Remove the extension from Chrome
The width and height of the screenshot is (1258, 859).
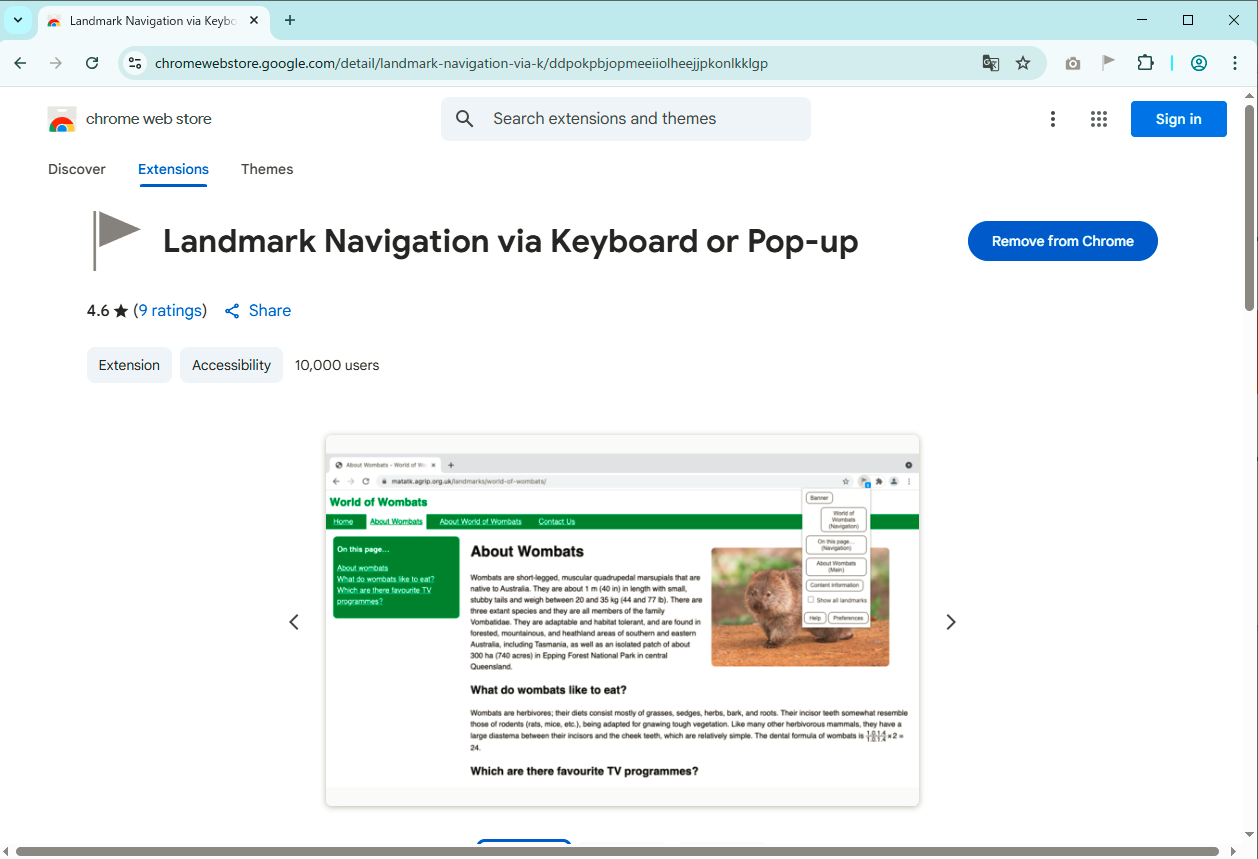tap(1063, 241)
